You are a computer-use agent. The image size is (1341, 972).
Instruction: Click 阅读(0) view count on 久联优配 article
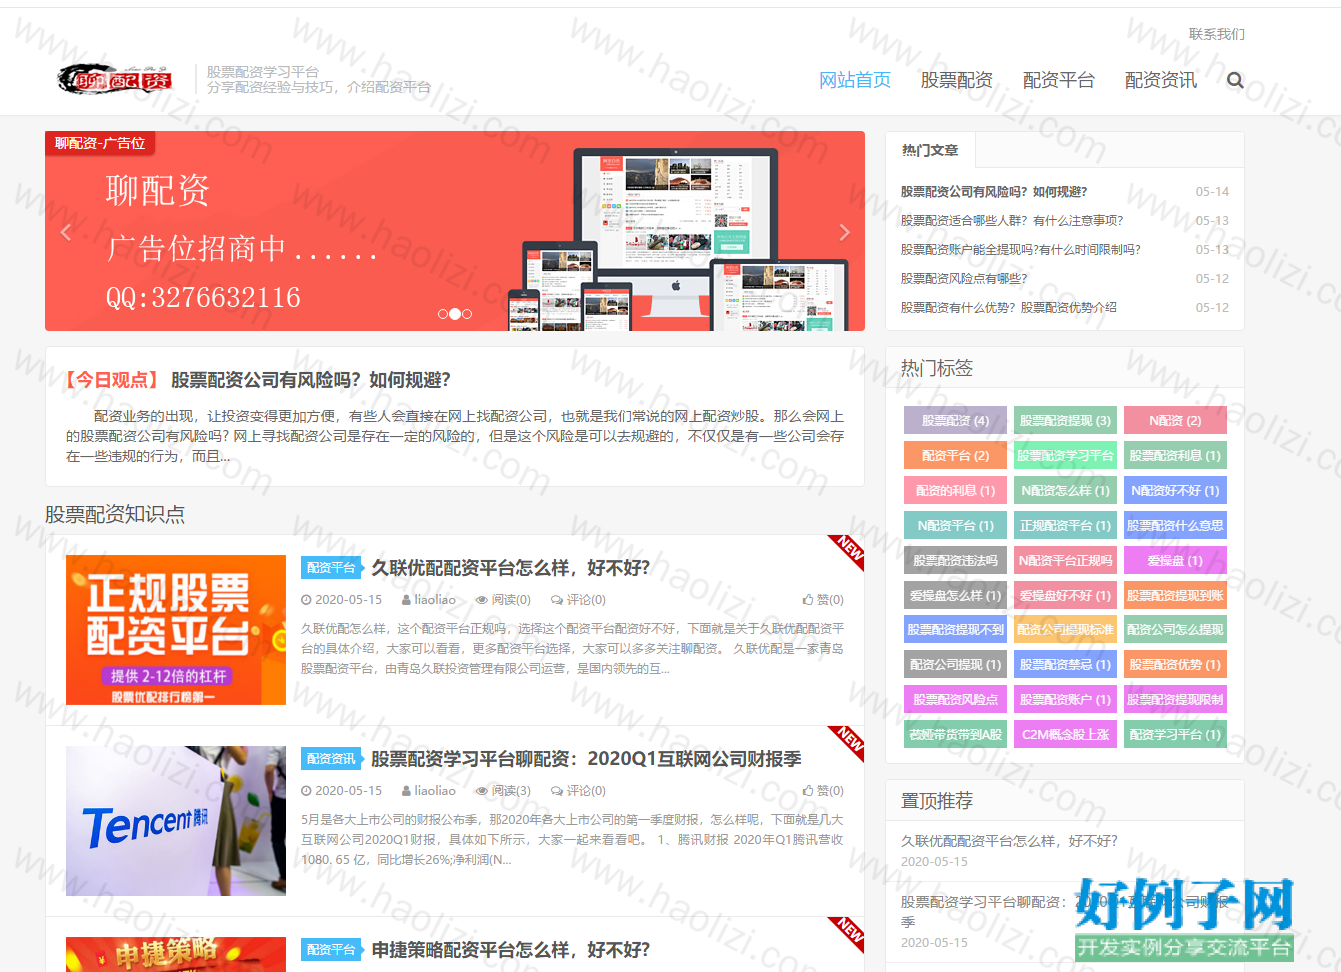click(503, 600)
